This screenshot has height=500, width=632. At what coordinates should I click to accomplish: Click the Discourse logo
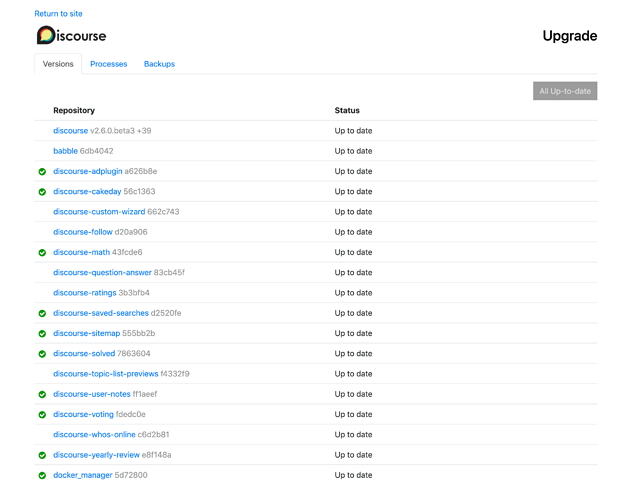[x=71, y=35]
